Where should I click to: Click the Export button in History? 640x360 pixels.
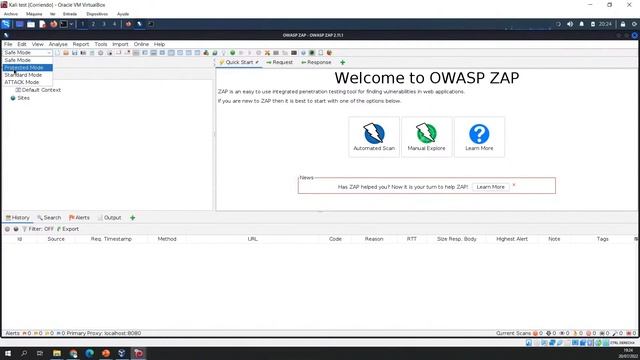[x=68, y=229]
